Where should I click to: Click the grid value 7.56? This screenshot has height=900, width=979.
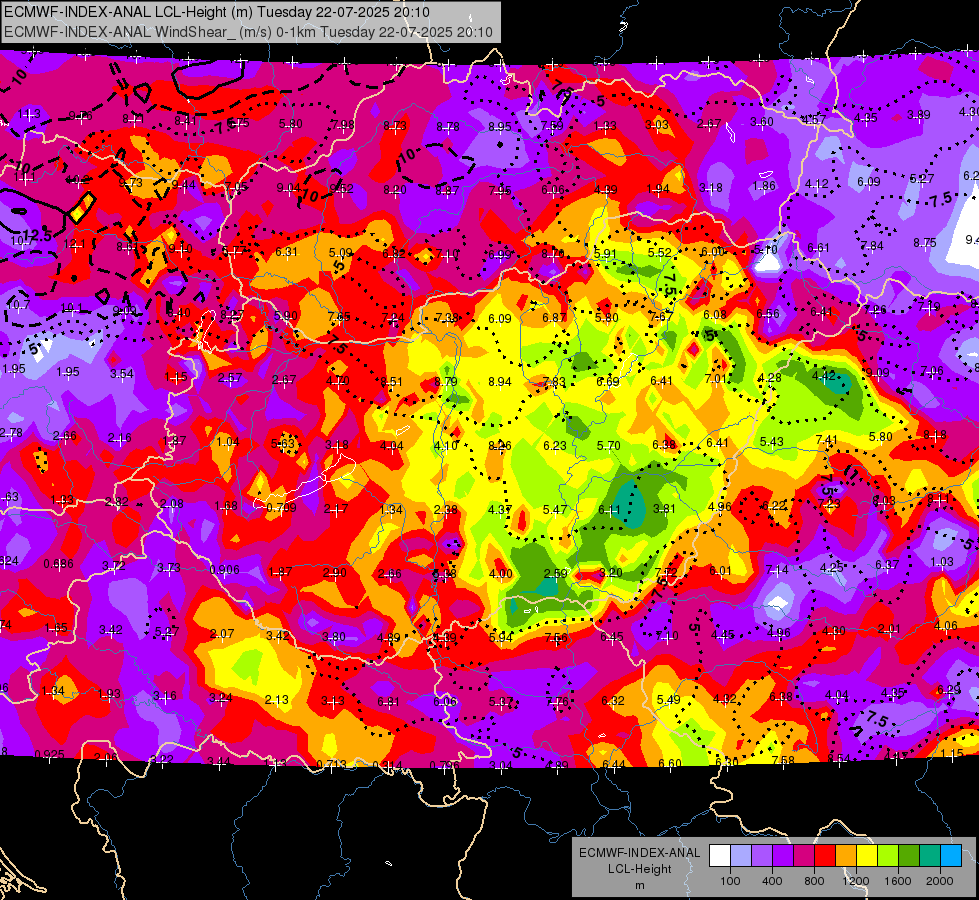[x=556, y=638]
